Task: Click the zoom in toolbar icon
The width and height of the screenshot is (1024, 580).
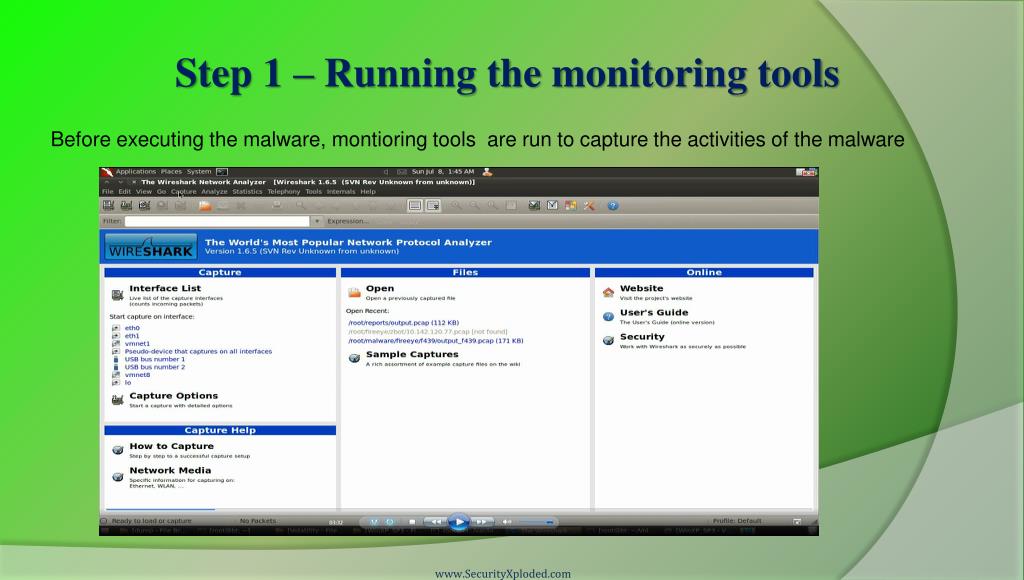Action: (x=456, y=205)
